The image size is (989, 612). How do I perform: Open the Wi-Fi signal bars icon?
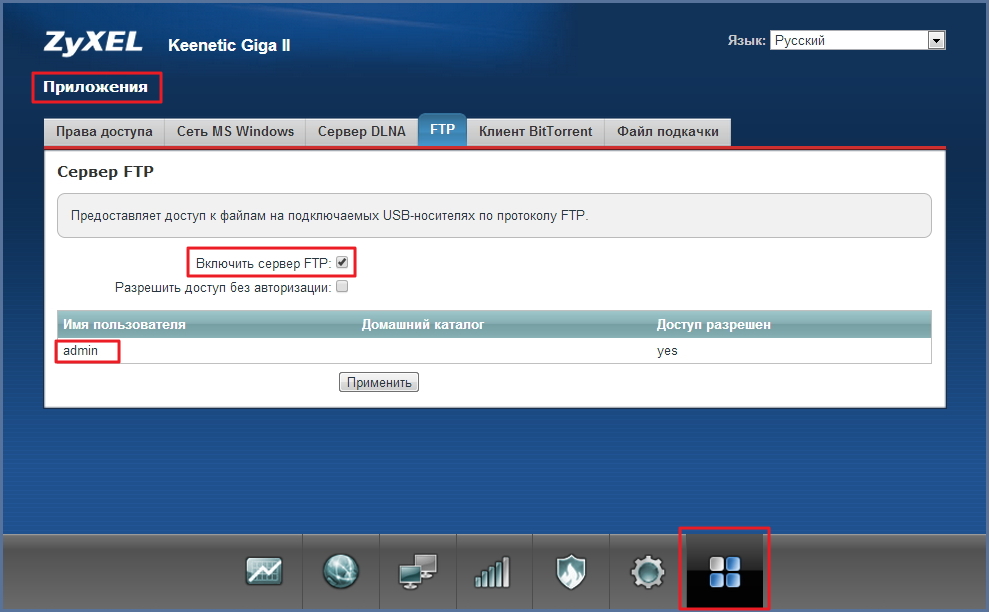coord(493,571)
